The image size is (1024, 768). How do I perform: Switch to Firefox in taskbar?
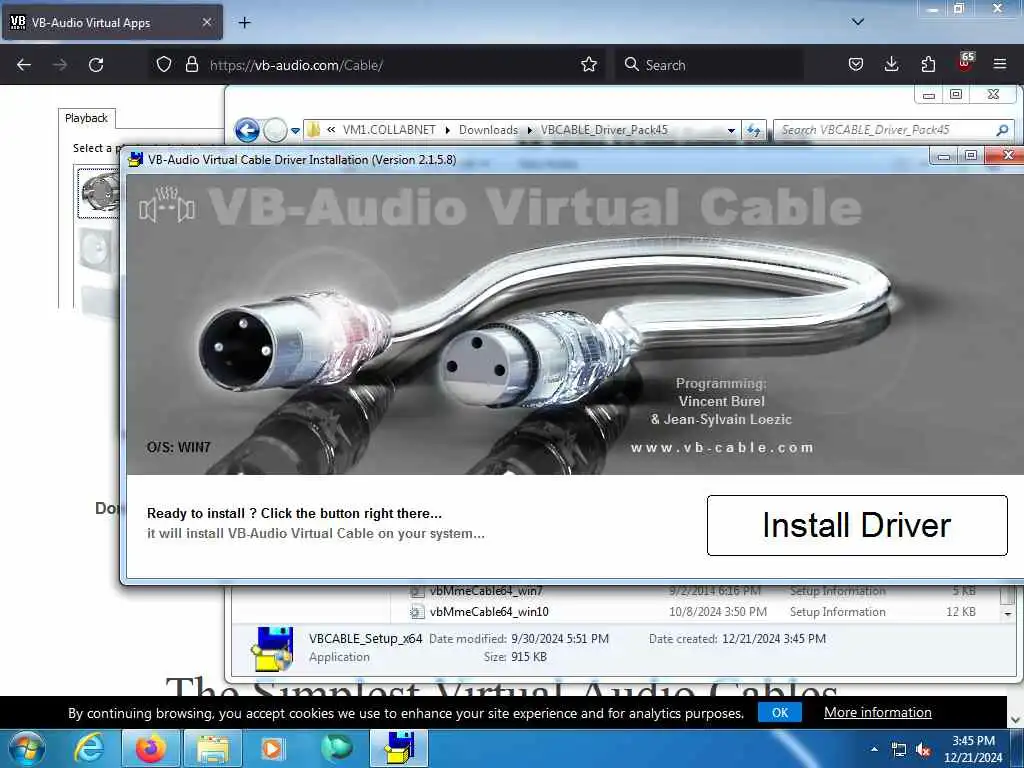point(150,748)
